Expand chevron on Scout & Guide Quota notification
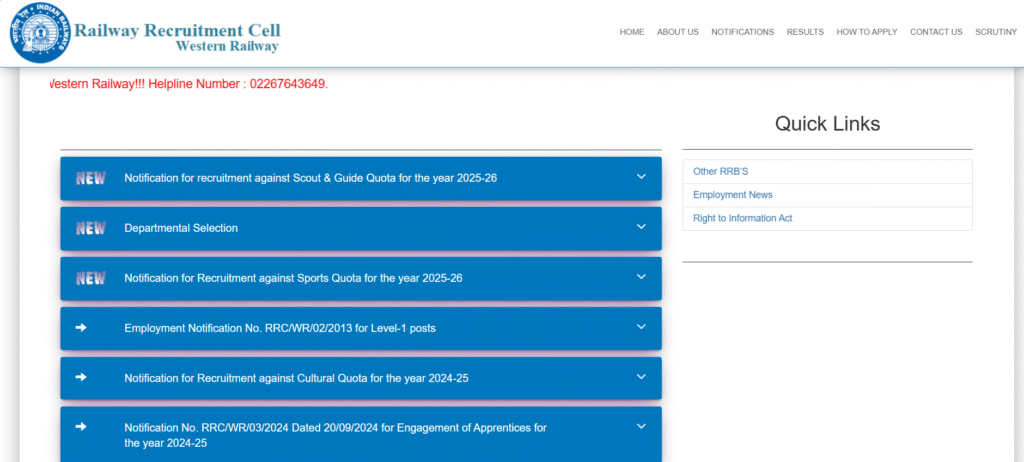Image resolution: width=1024 pixels, height=462 pixels. click(641, 176)
